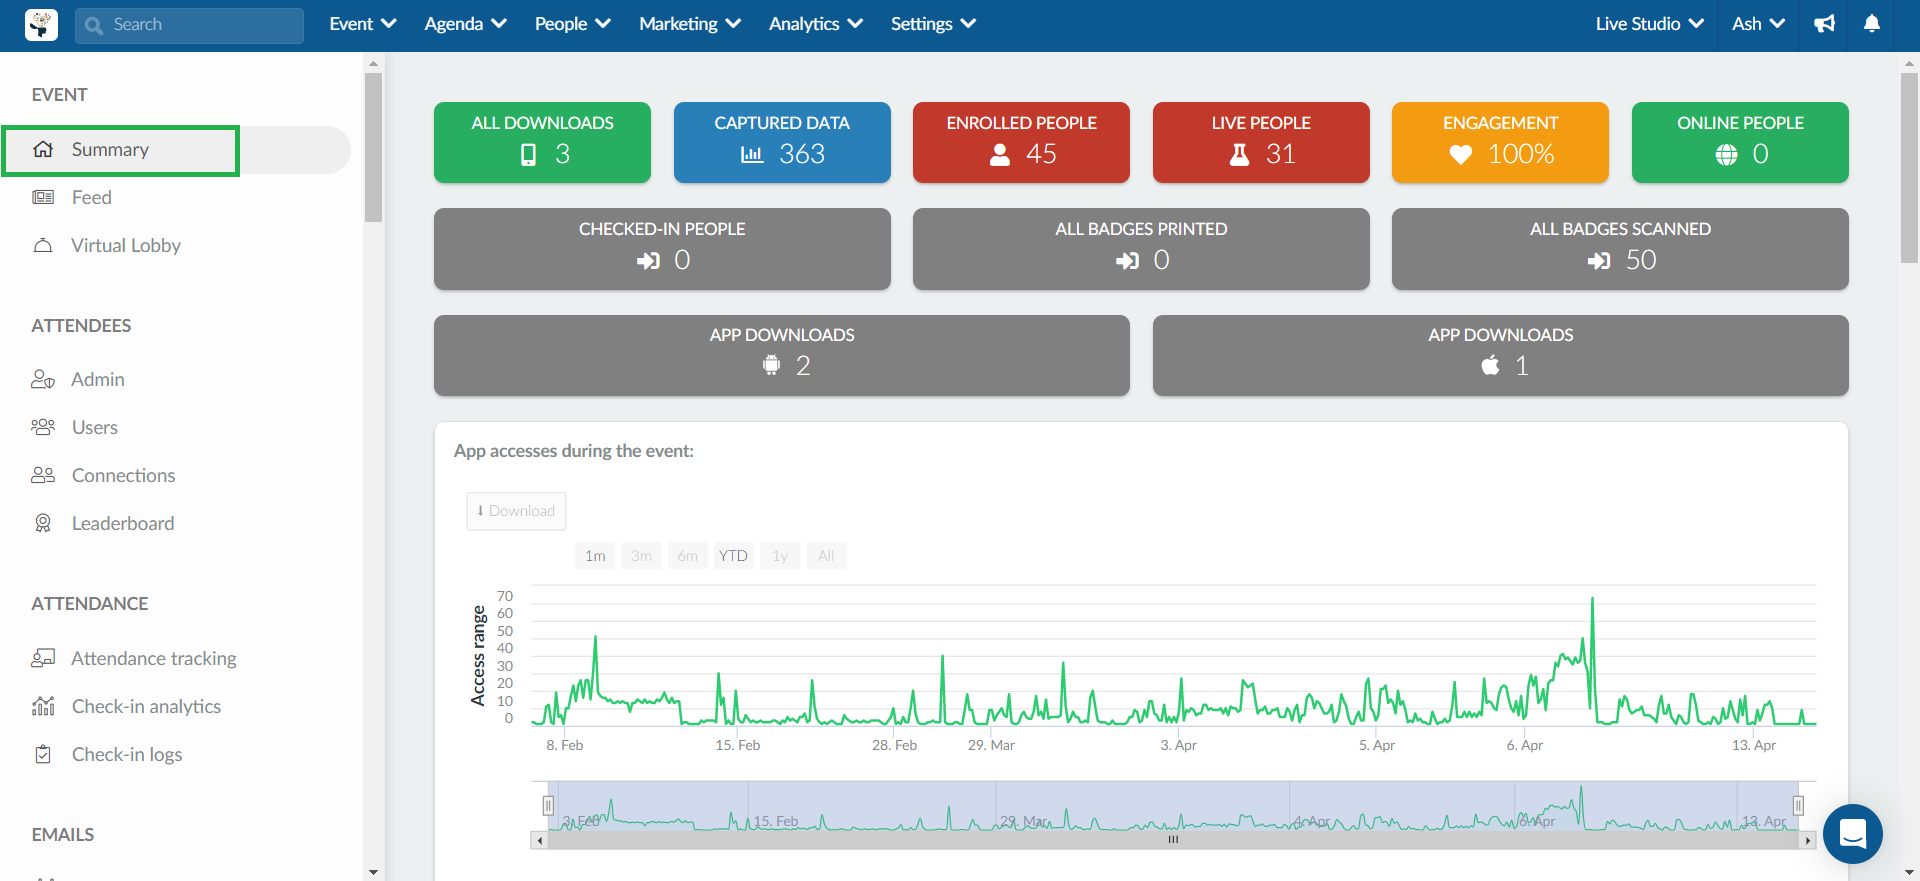Expand the Settings menu

pyautogui.click(x=933, y=24)
